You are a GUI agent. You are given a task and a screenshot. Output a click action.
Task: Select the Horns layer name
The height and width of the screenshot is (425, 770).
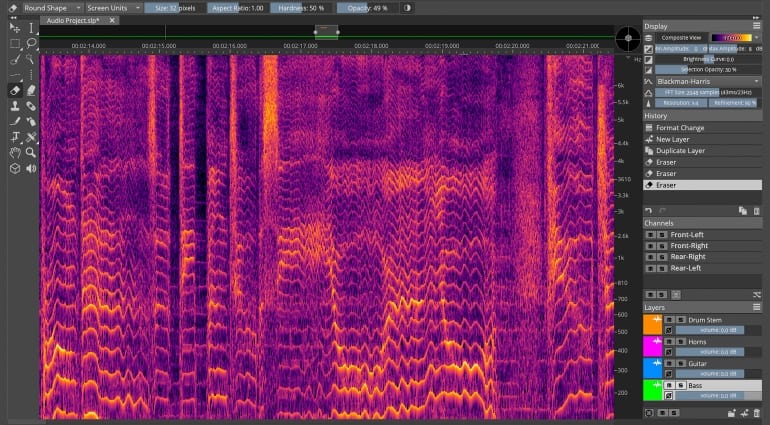tap(697, 341)
